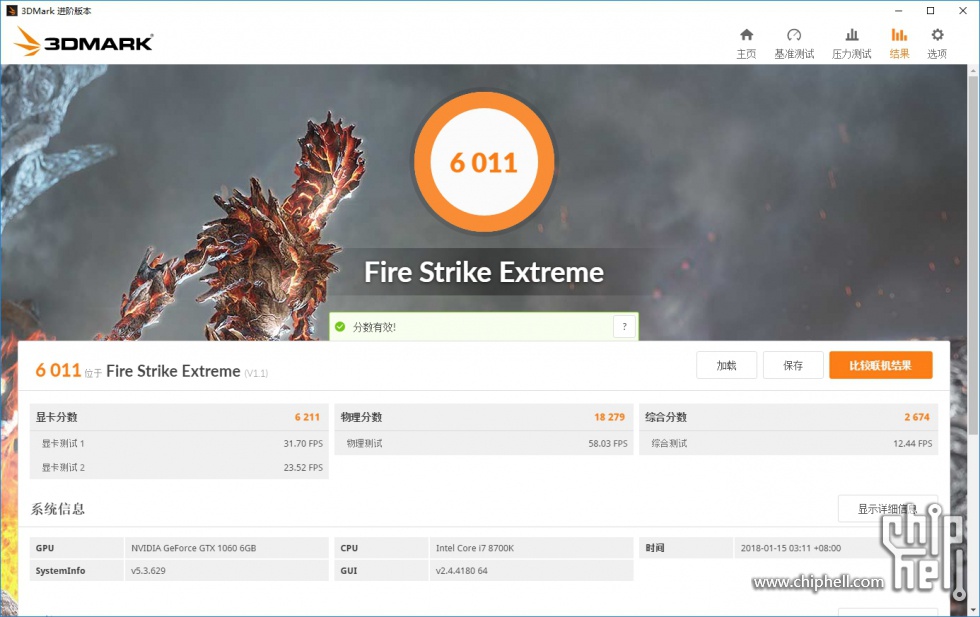Minimize the 3DMark window
980x617 pixels.
click(x=898, y=11)
